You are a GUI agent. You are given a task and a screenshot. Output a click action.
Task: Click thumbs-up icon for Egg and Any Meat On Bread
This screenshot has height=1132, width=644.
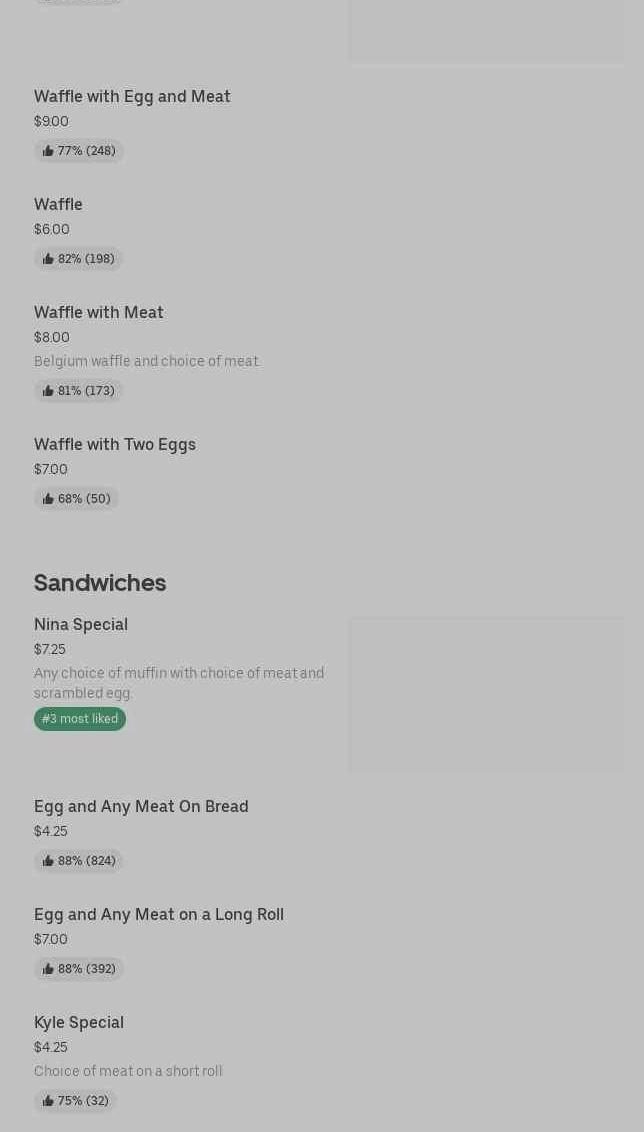48,861
